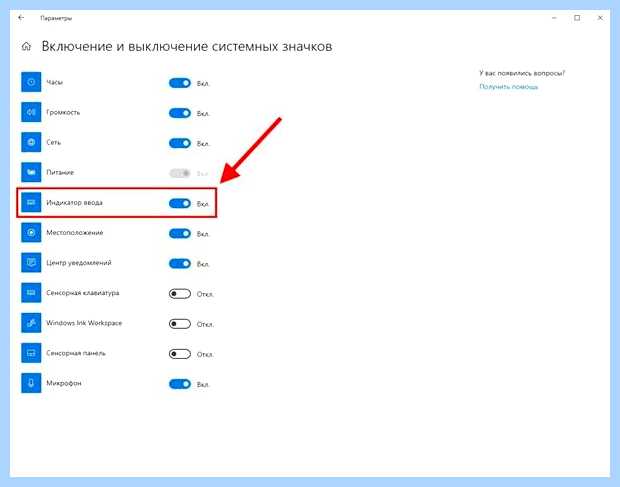The image size is (620, 487).
Task: Switch off the Индикатор ввода toggle
Action: pos(180,203)
